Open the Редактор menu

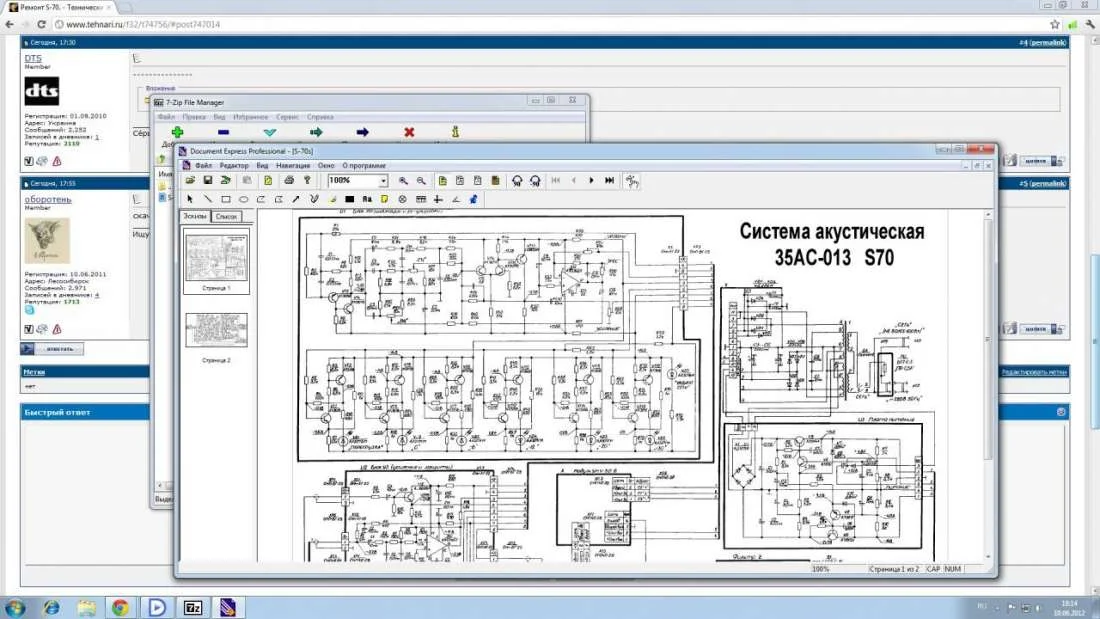(234, 166)
